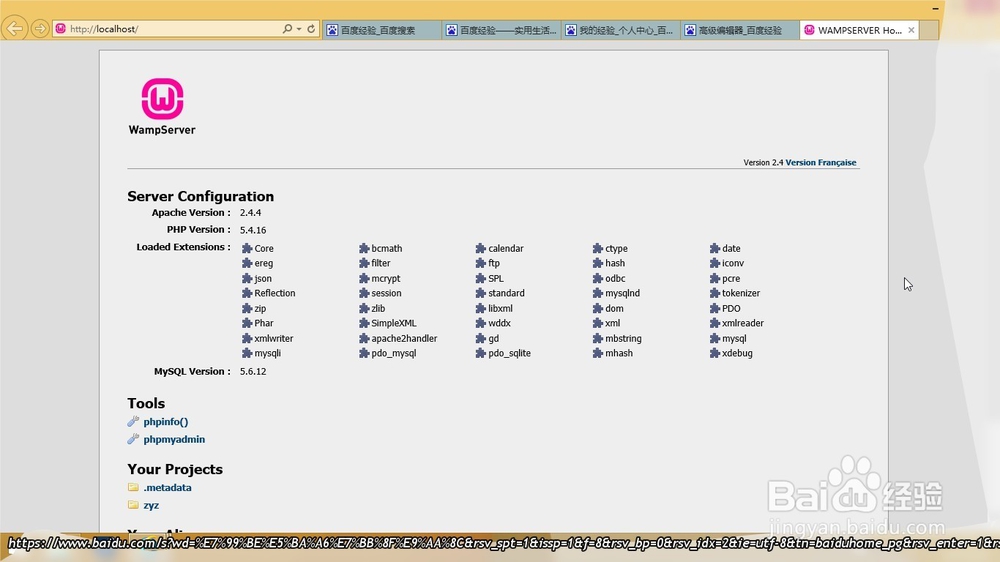Click the WampServer pink logo
The height and width of the screenshot is (562, 1000).
coord(162,99)
